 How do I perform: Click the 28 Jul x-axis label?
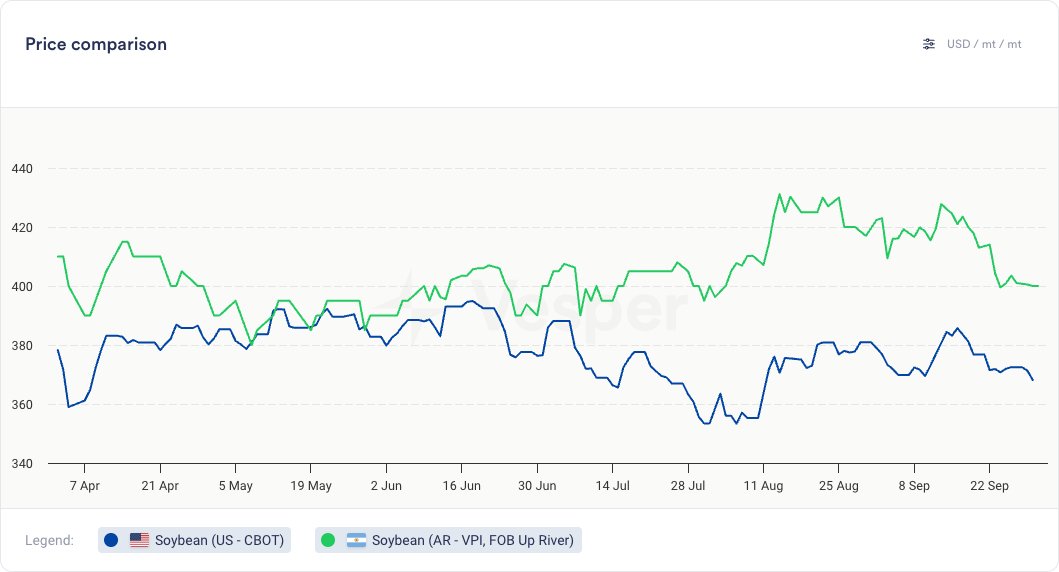pos(687,486)
